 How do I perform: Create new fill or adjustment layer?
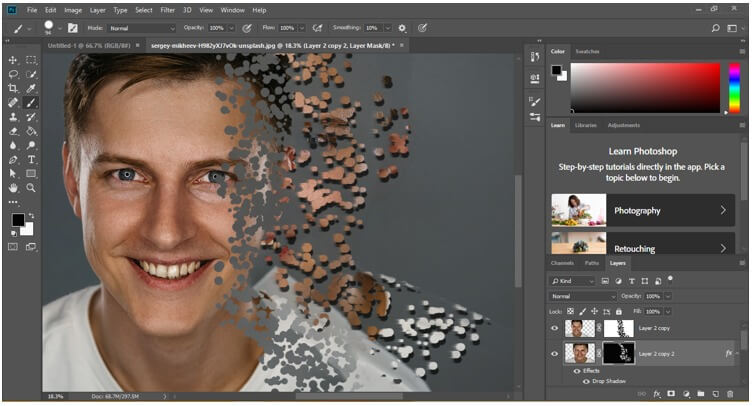[686, 394]
